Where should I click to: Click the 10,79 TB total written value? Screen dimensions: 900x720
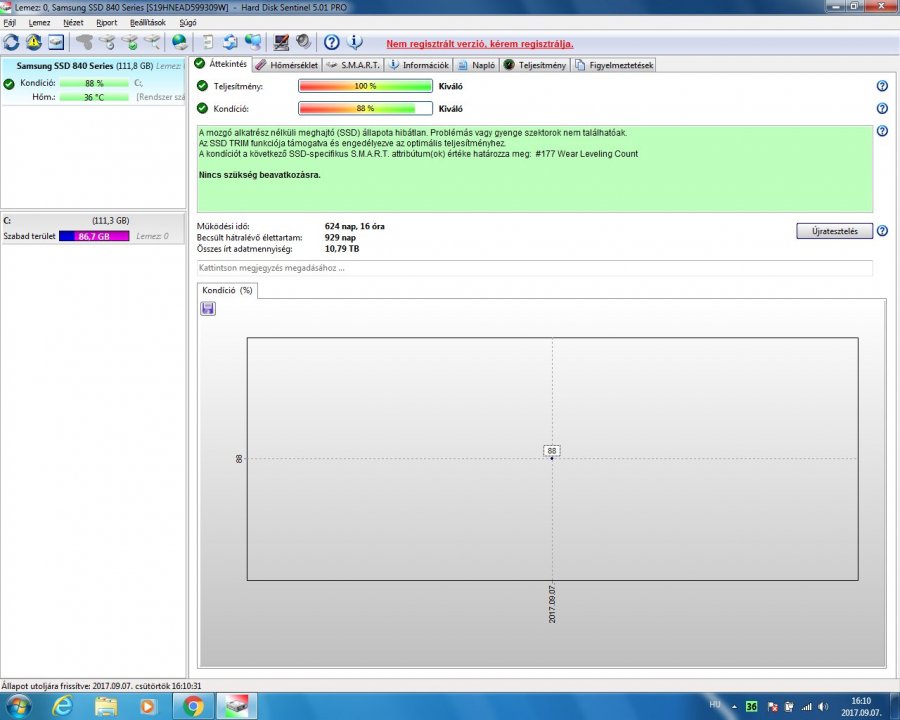click(x=342, y=249)
